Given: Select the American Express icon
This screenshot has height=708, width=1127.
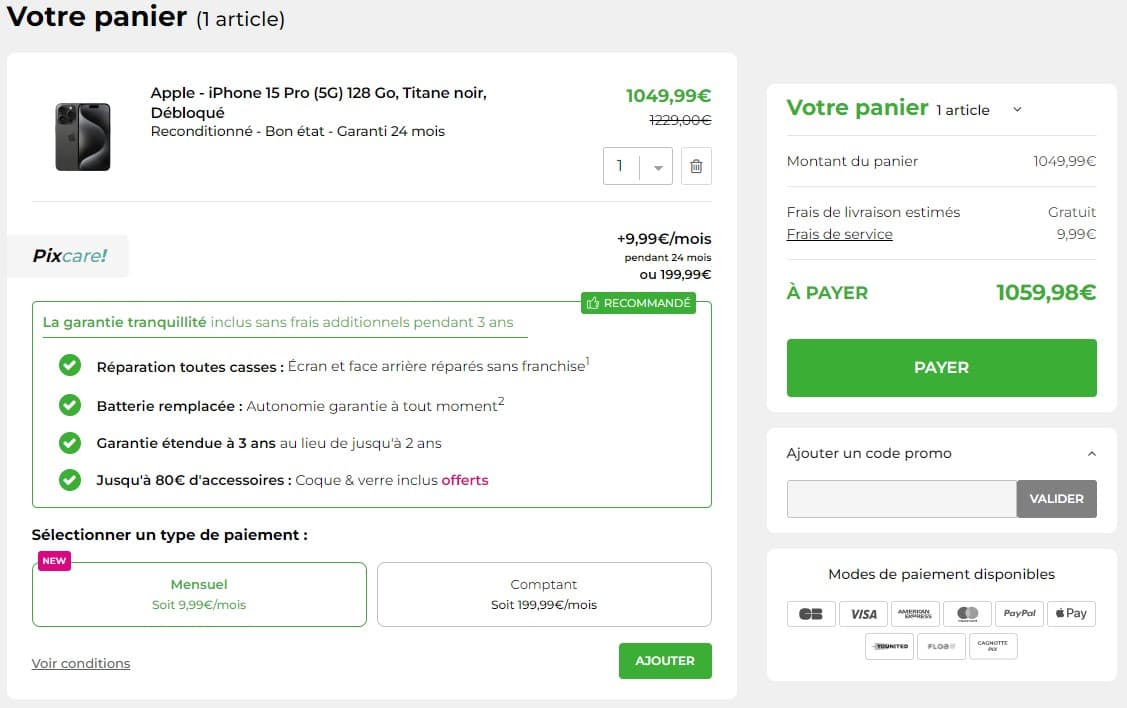Looking at the screenshot, I should (915, 613).
